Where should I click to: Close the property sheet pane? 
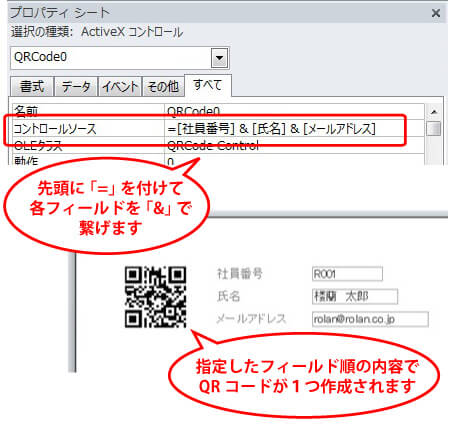pyautogui.click(x=435, y=13)
